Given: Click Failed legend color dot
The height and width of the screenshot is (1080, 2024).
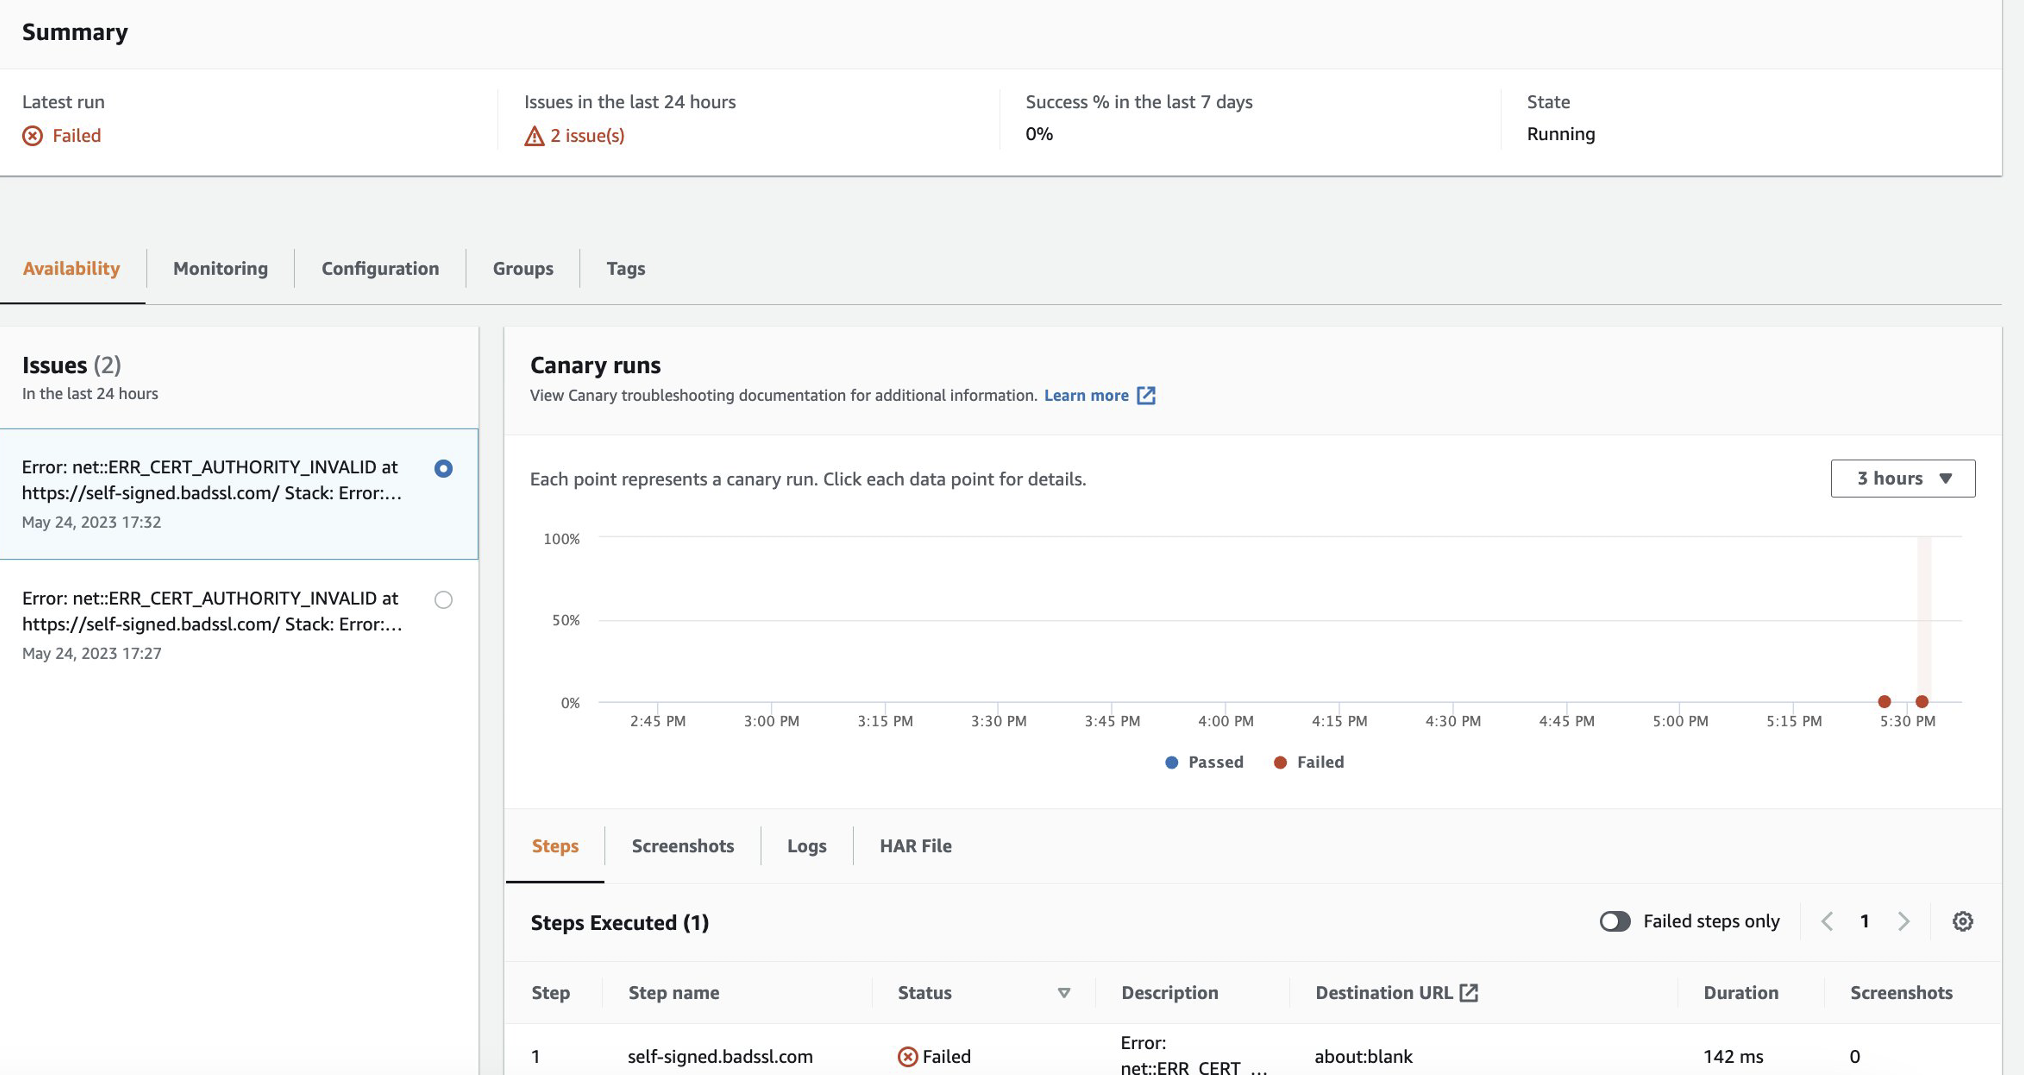Looking at the screenshot, I should coord(1280,763).
